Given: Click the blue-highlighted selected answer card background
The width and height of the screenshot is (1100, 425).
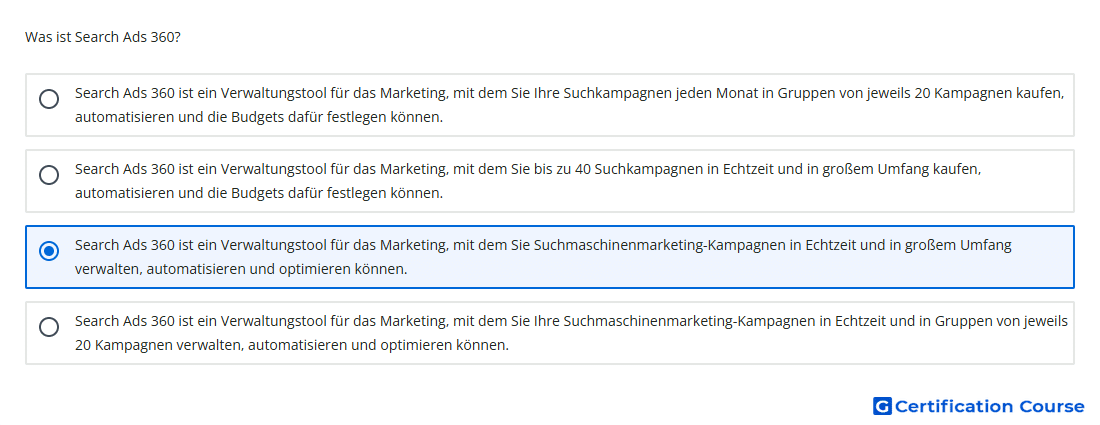Looking at the screenshot, I should pos(550,257).
